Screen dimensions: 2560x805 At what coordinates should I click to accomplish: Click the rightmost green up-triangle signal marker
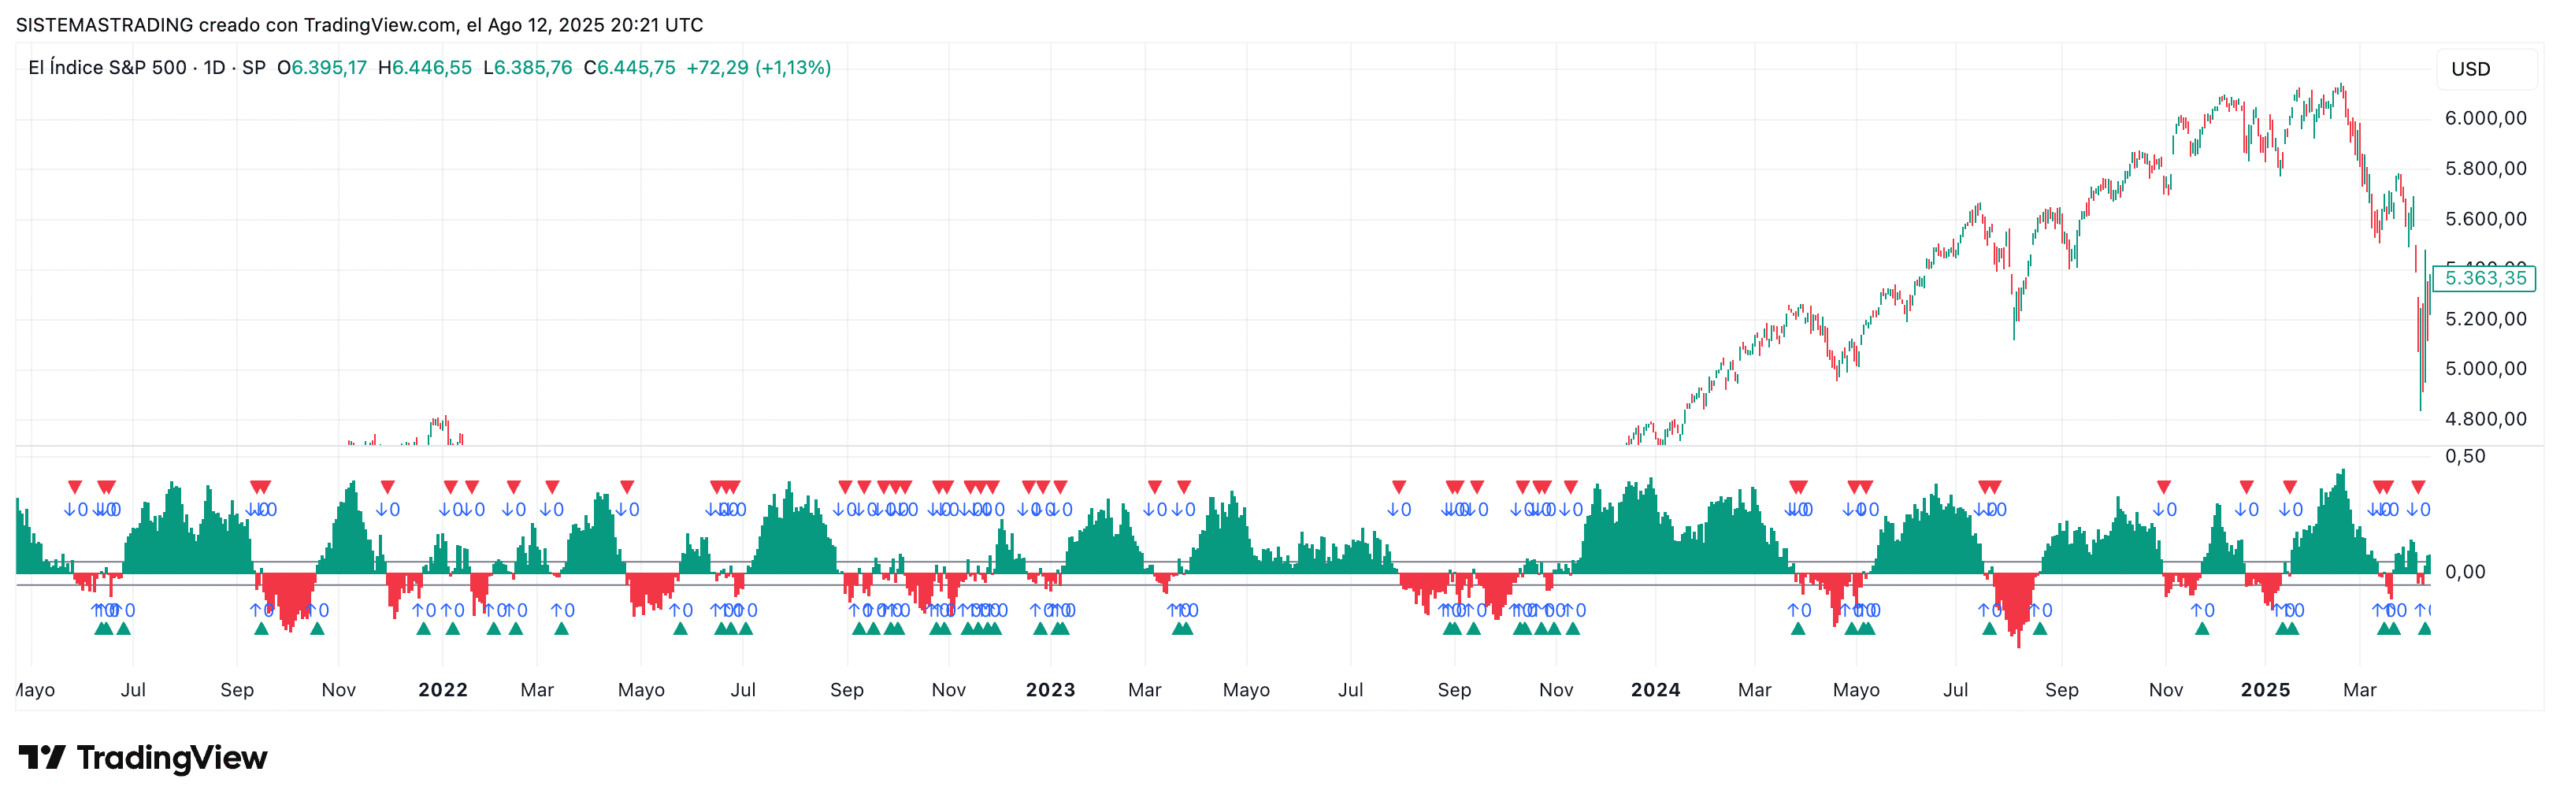[x=2424, y=628]
